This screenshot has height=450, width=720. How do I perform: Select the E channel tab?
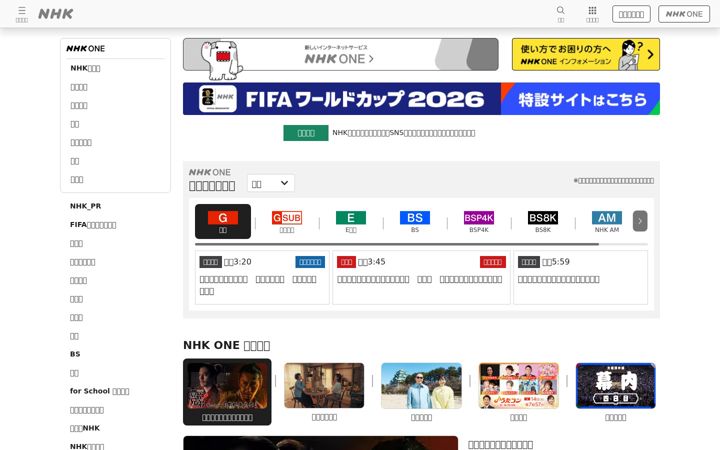pos(351,221)
